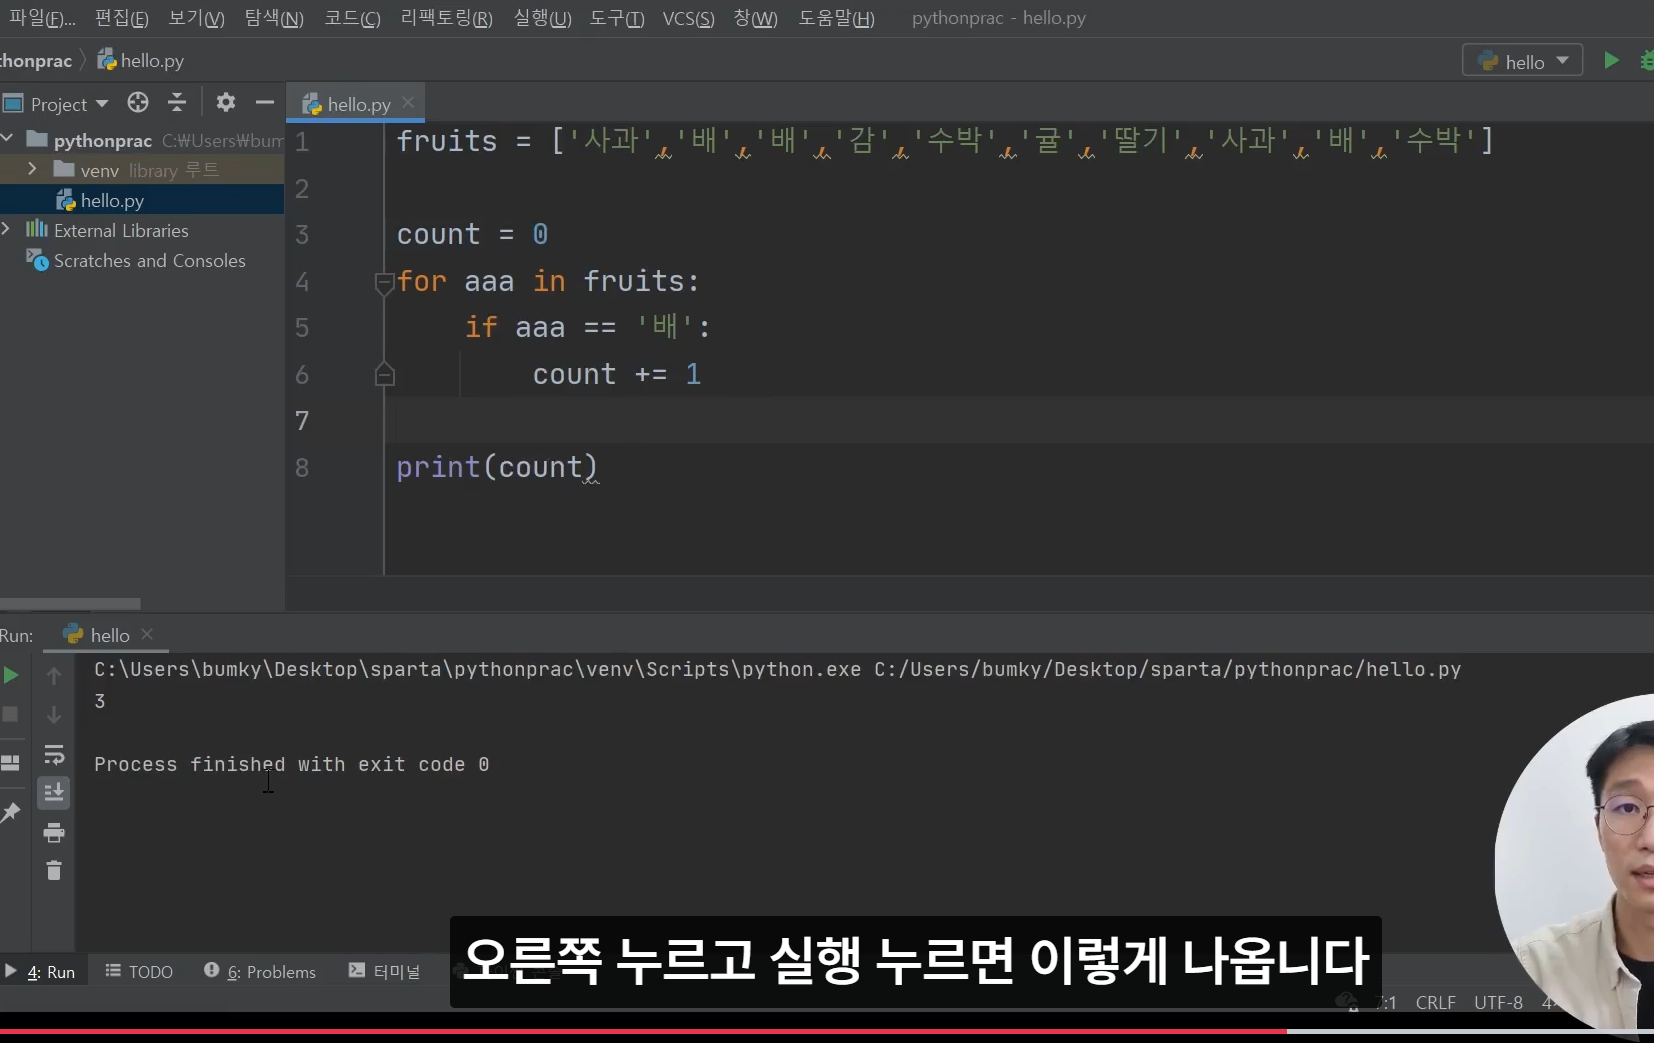Hide the Project panel with minus icon
The height and width of the screenshot is (1043, 1654).
pos(265,102)
